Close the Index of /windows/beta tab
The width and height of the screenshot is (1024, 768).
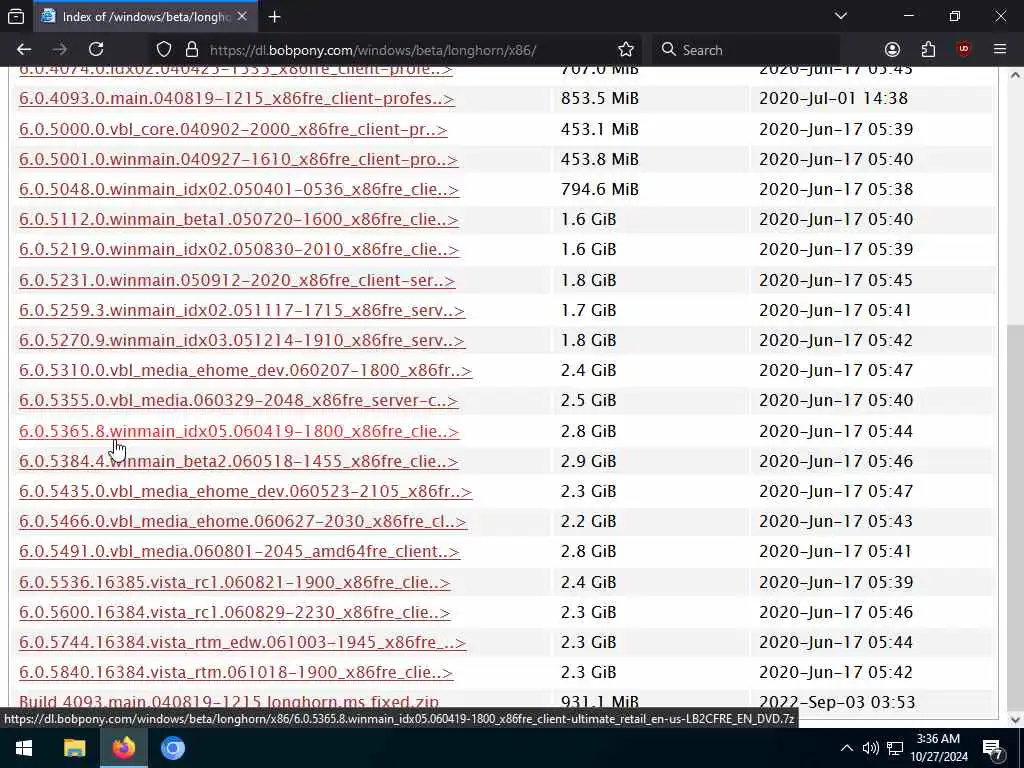click(x=242, y=16)
